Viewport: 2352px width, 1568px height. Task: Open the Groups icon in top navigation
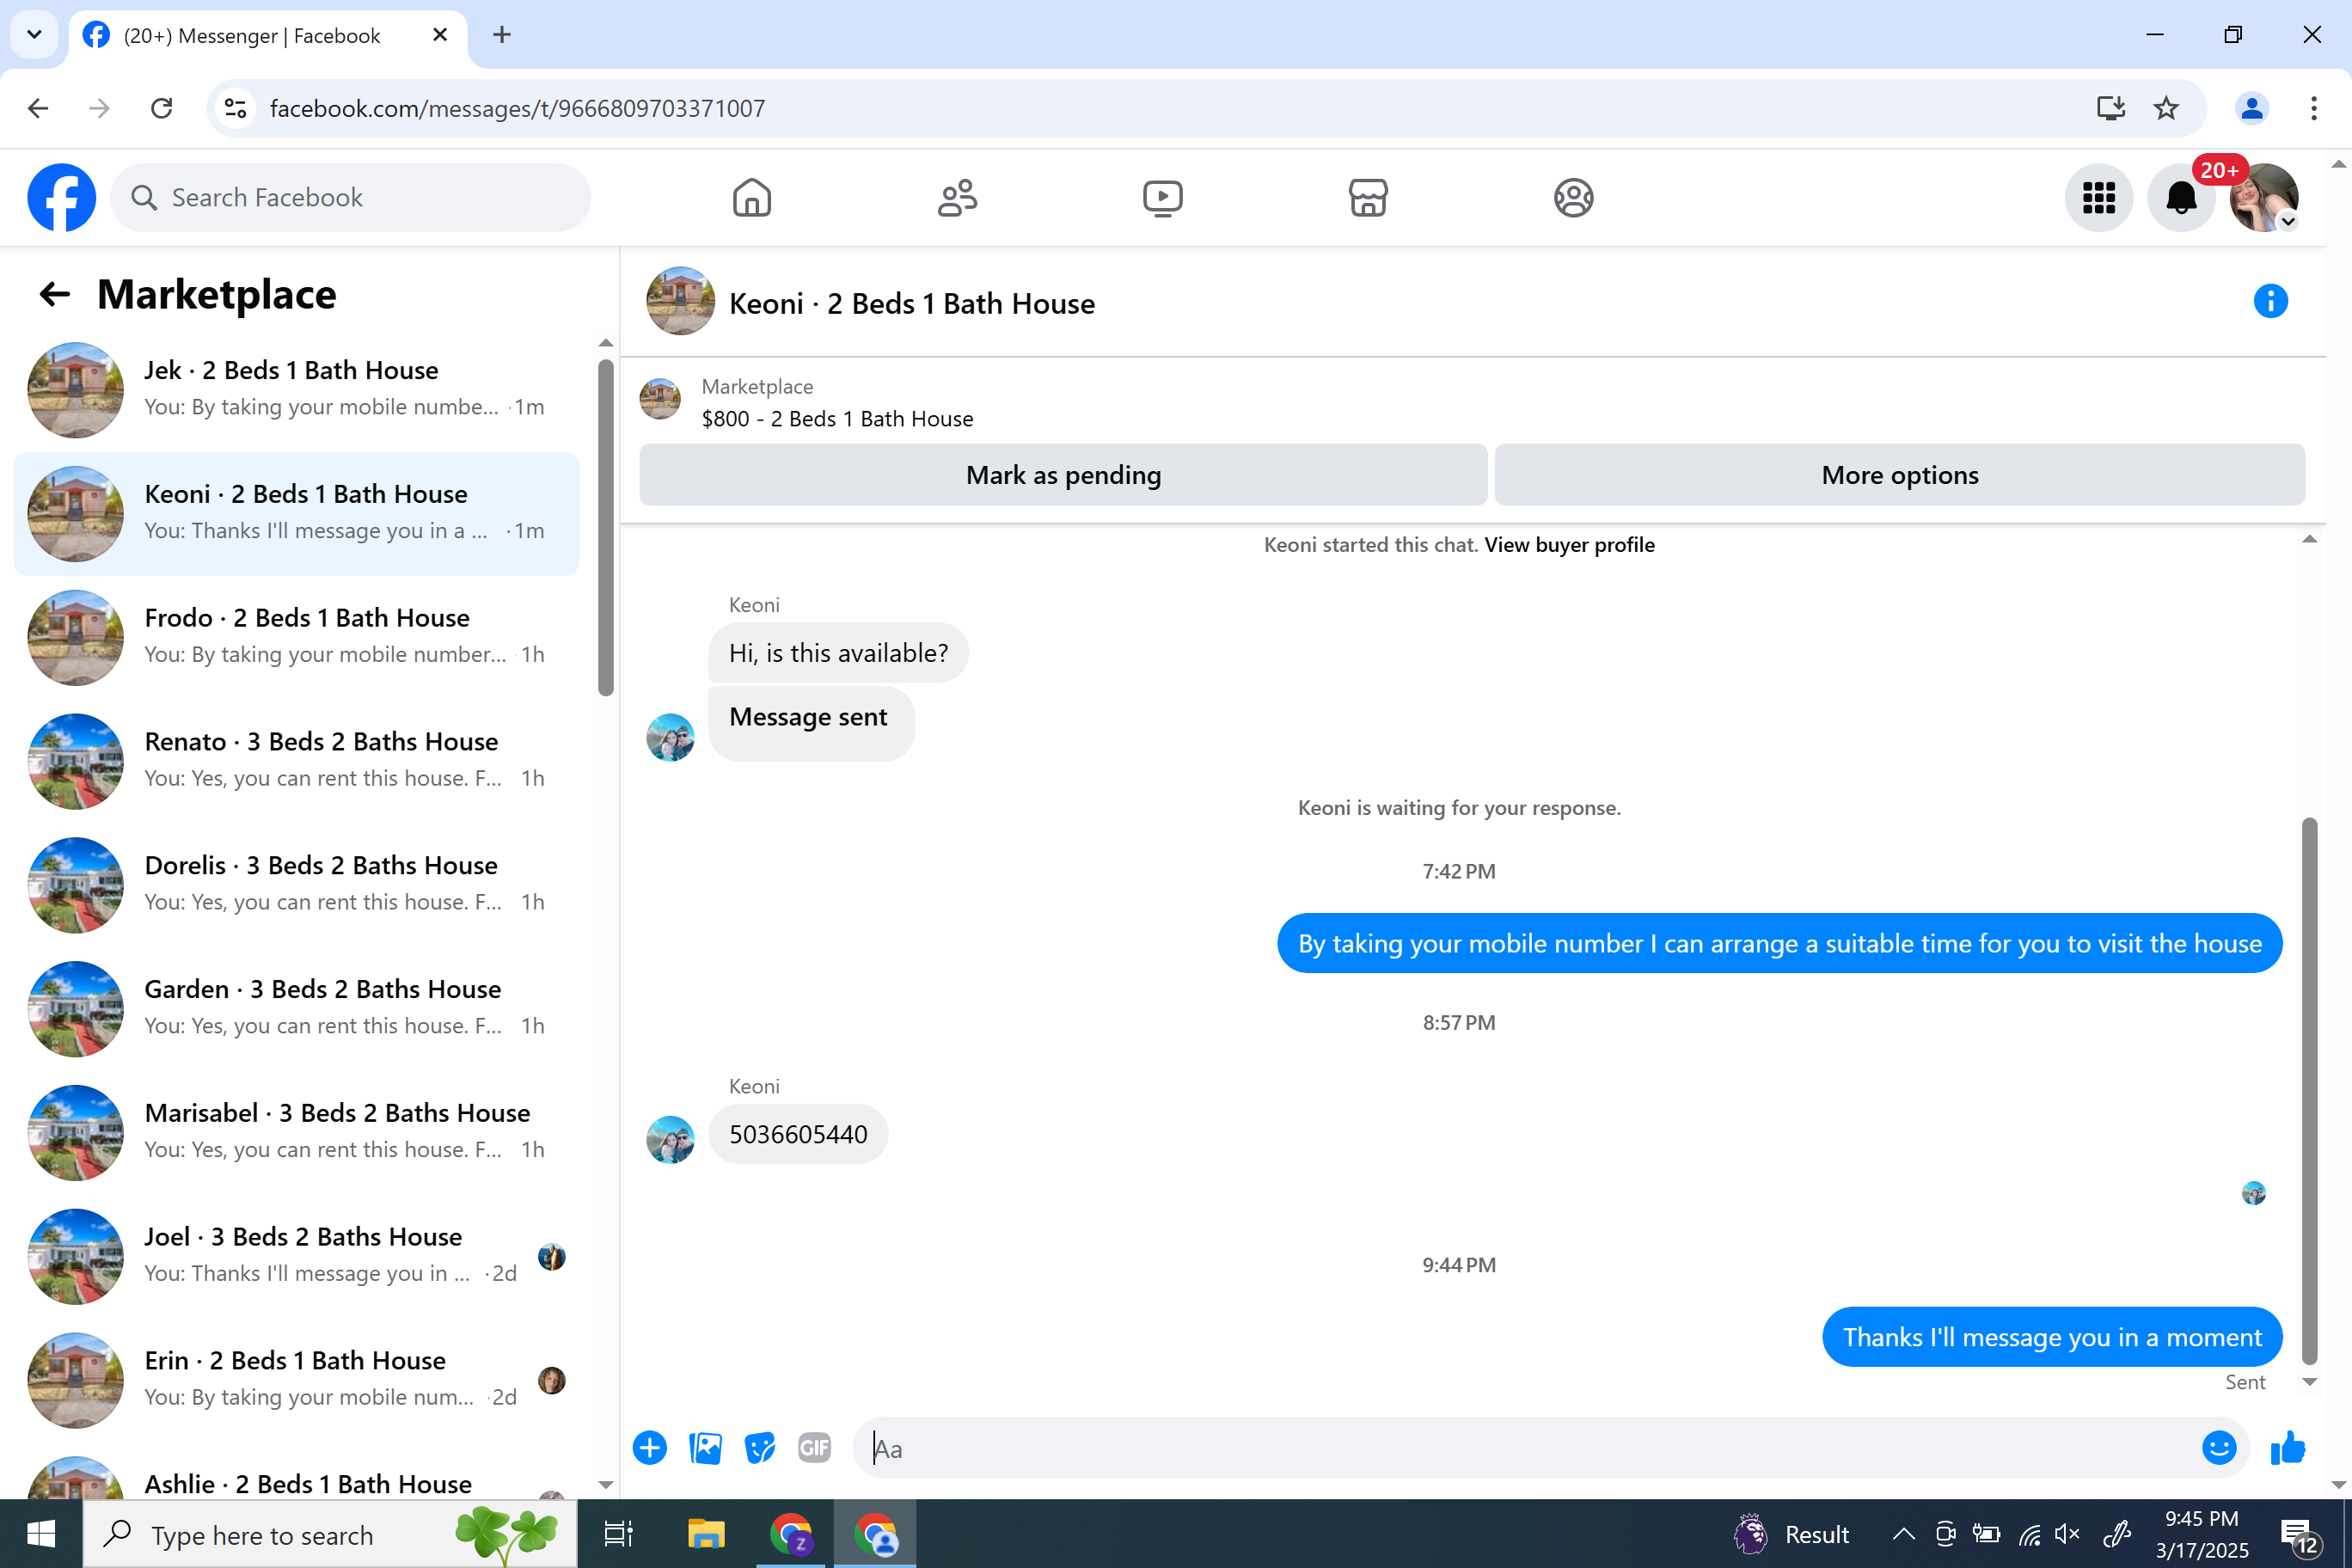[x=1573, y=197]
